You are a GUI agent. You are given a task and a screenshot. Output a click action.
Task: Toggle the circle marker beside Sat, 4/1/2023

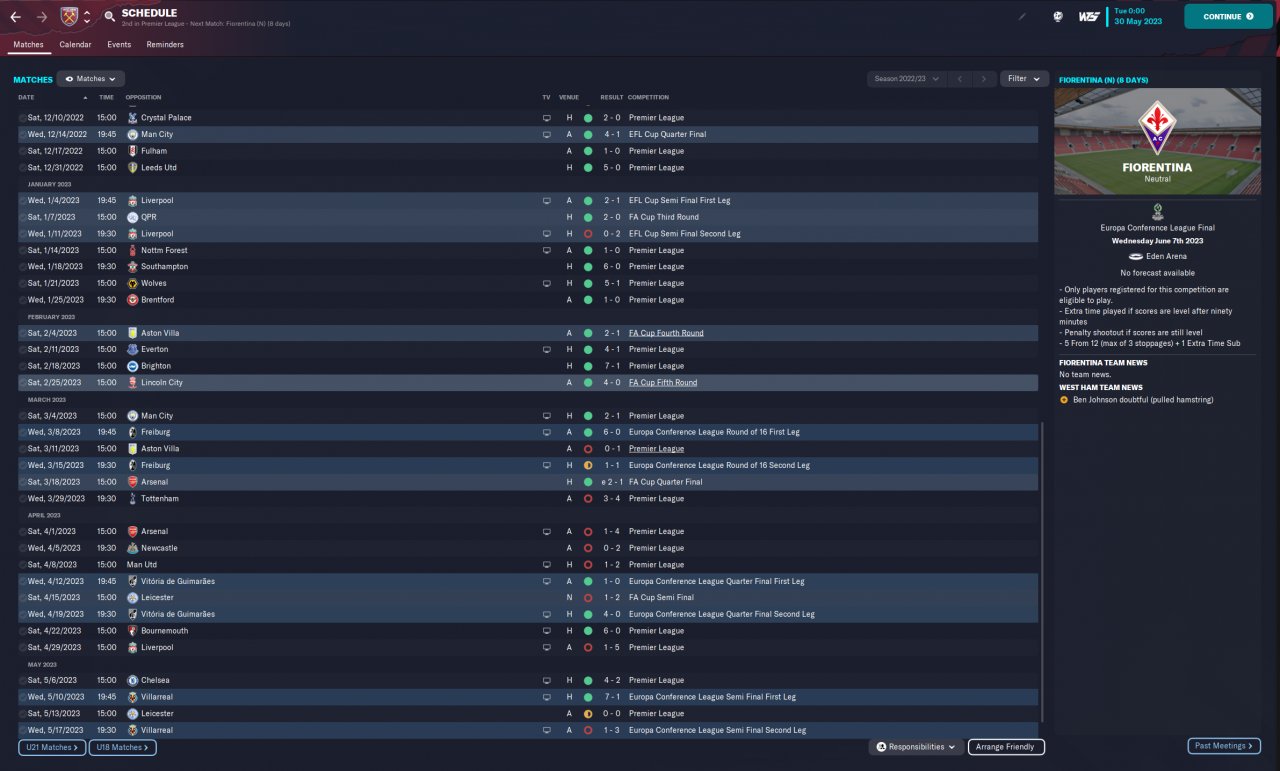[23, 531]
